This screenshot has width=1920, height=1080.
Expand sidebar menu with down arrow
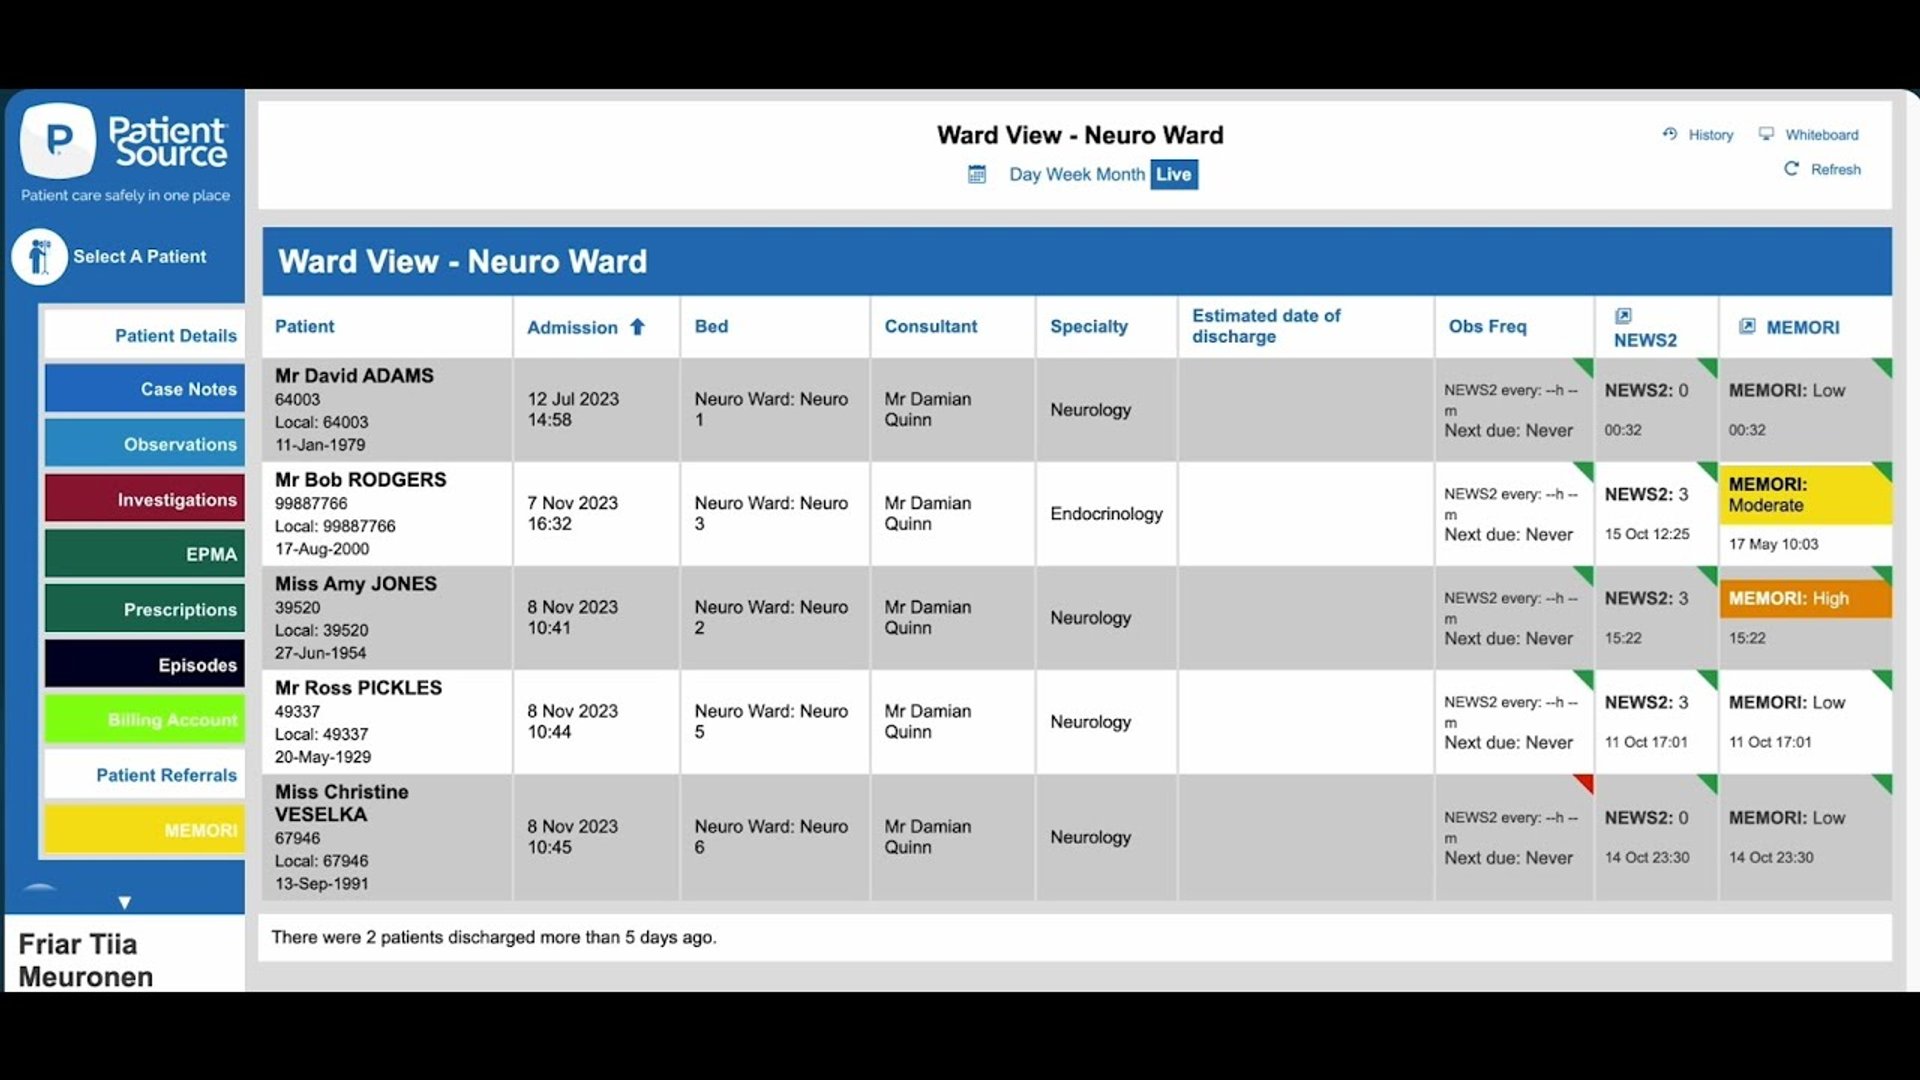(124, 902)
